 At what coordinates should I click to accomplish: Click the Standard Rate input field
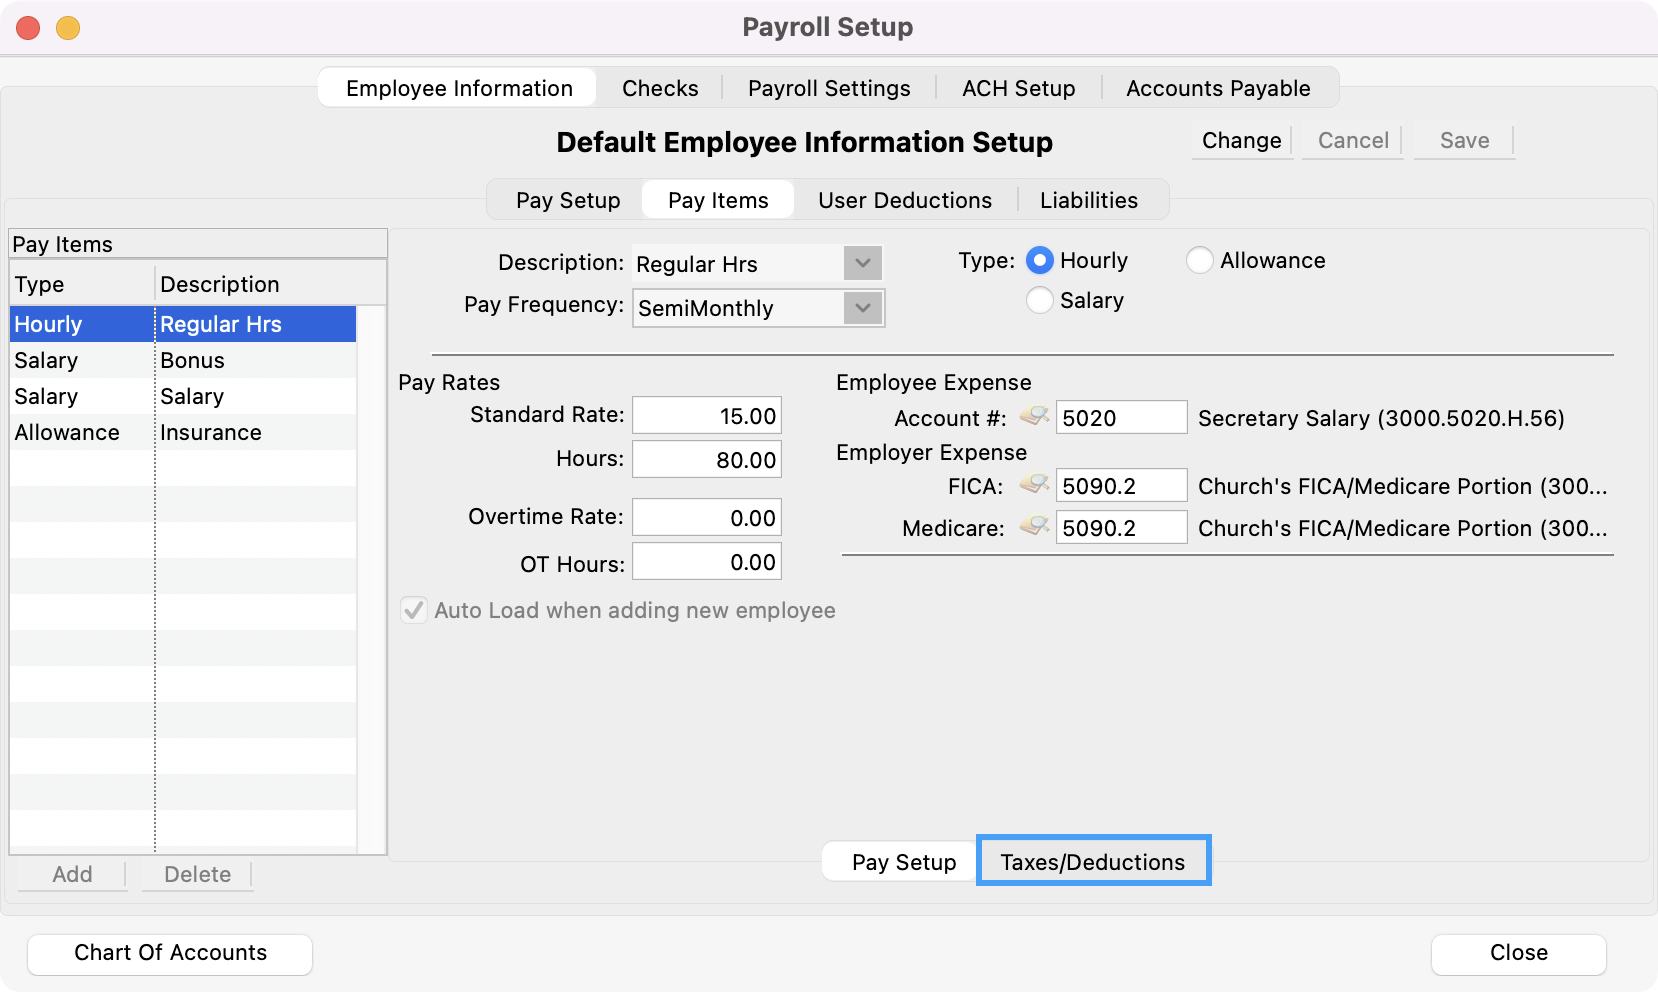(x=707, y=416)
